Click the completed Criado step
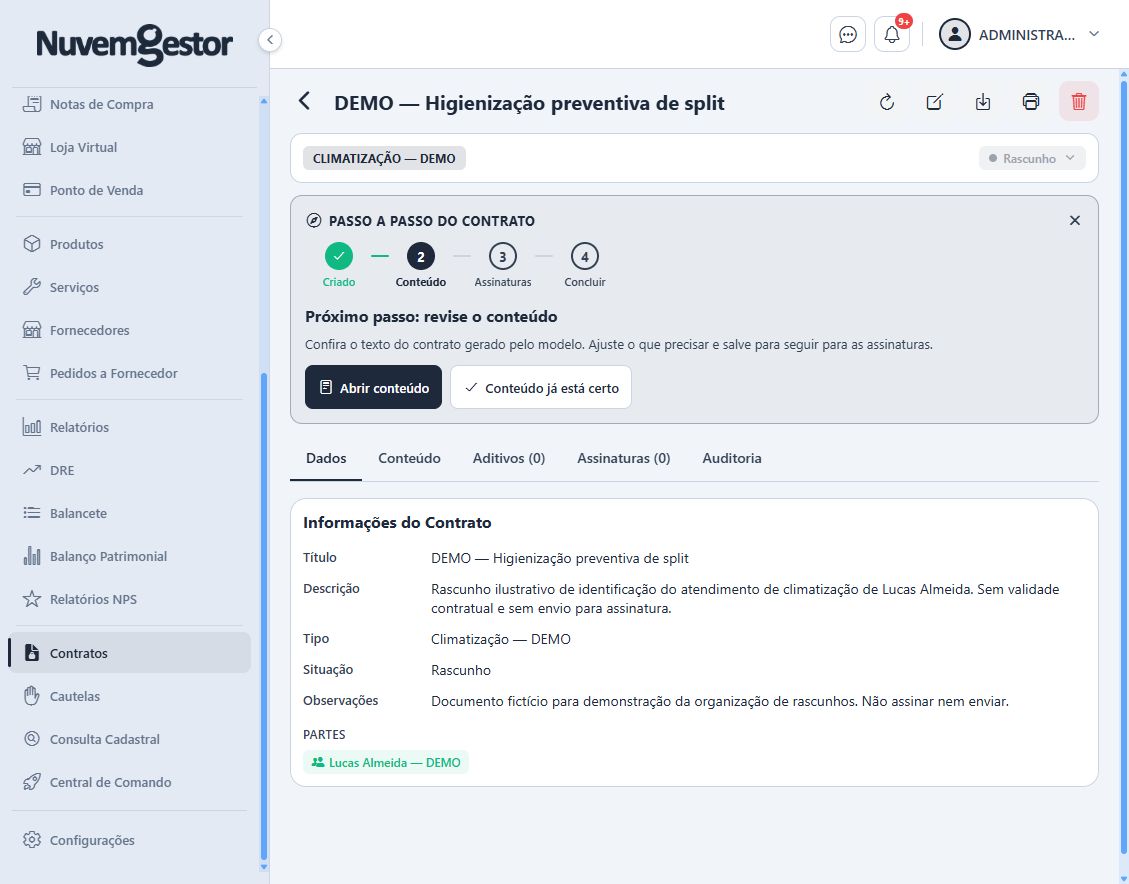 tap(338, 265)
